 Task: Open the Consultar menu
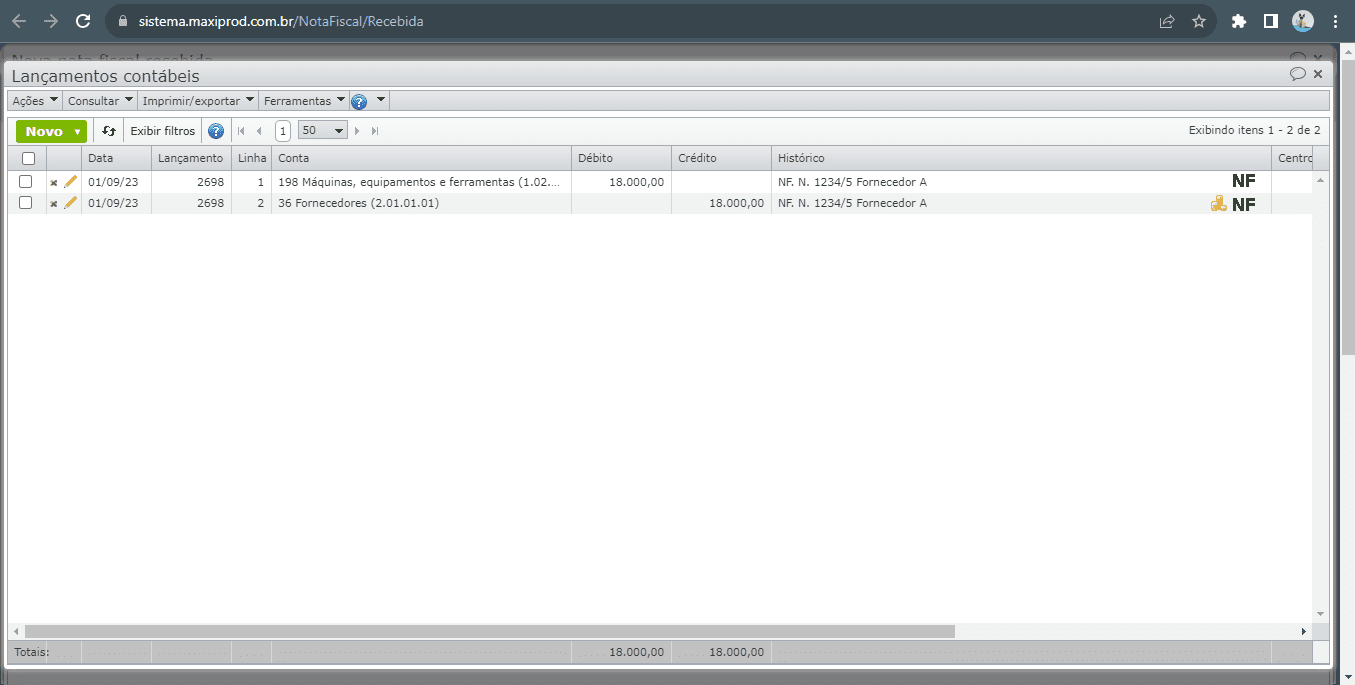click(100, 101)
